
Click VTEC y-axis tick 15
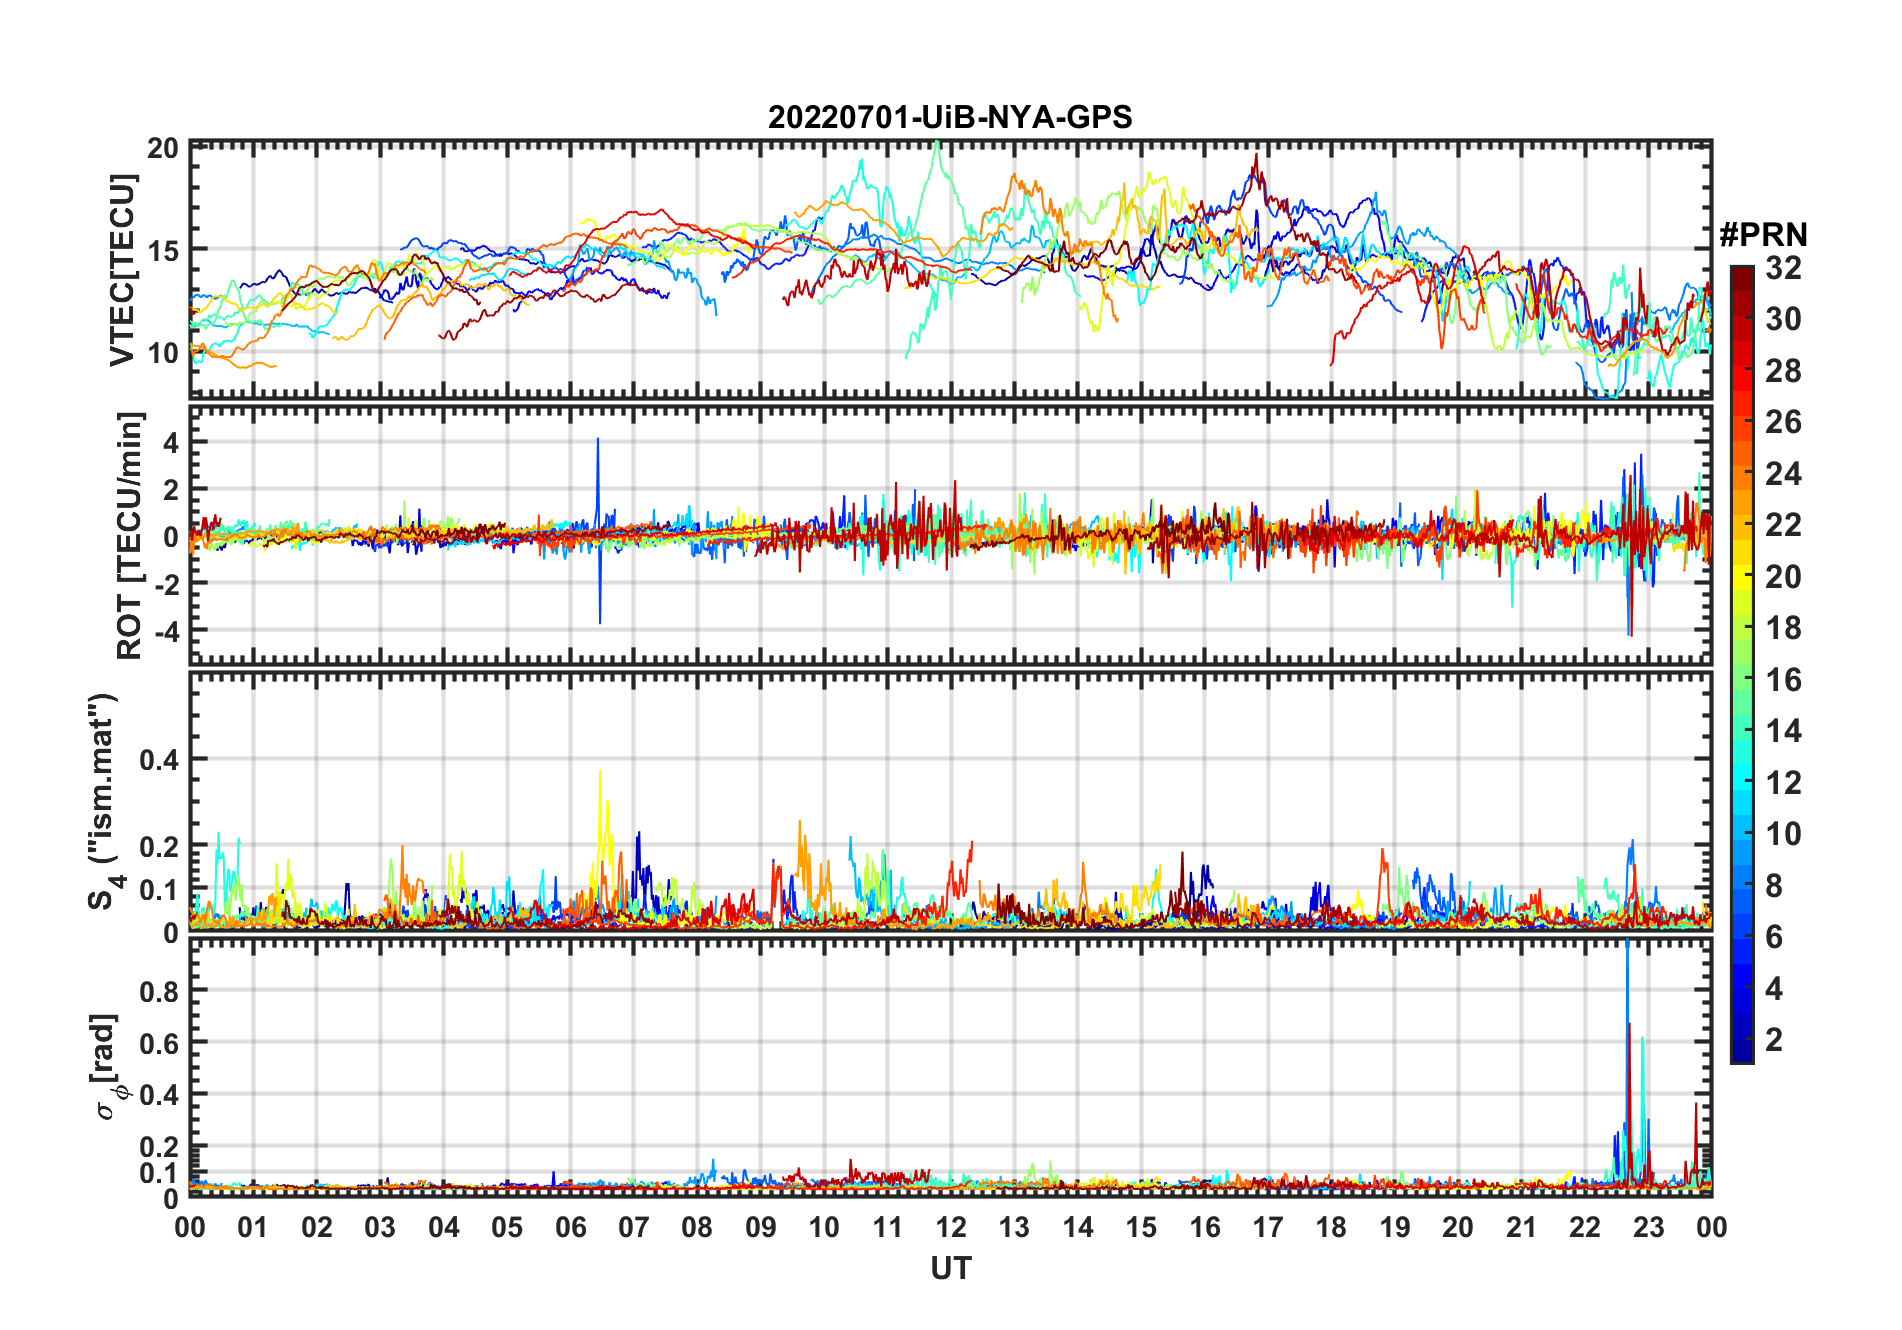(x=163, y=251)
